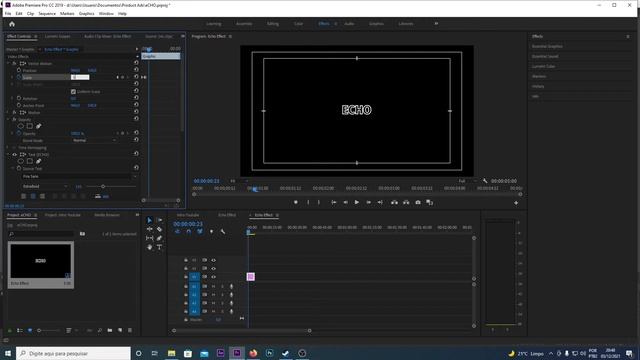
Task: Select the Ripple Edit tool
Action: point(149,229)
